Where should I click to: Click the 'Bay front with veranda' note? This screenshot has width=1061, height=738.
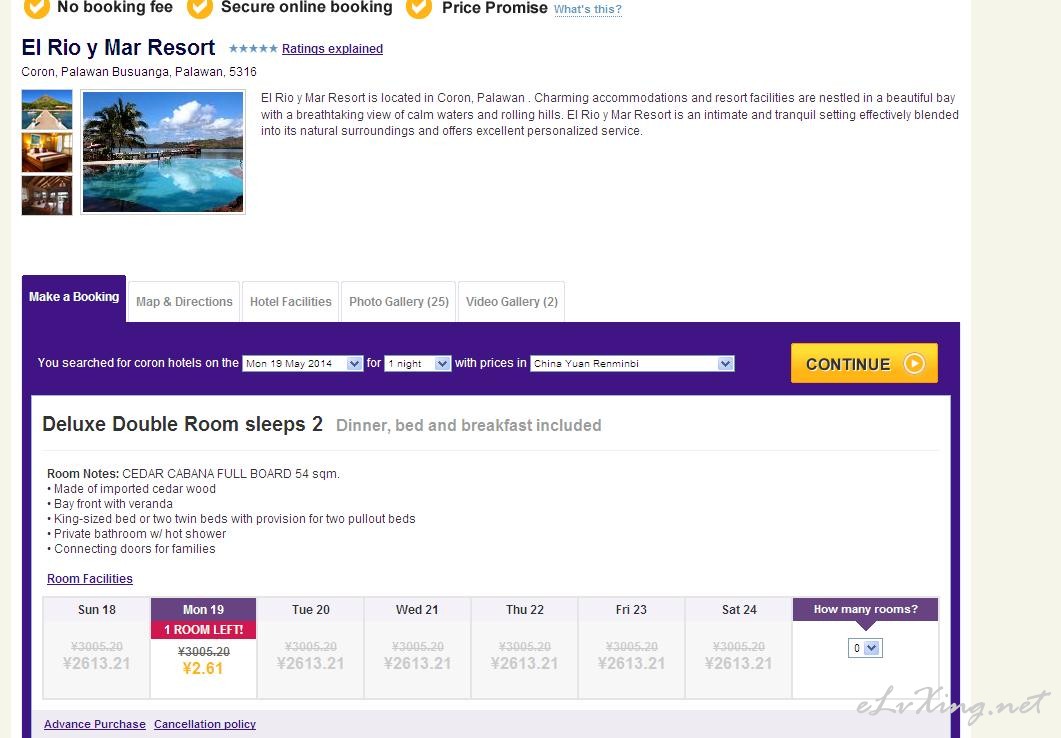pos(113,504)
